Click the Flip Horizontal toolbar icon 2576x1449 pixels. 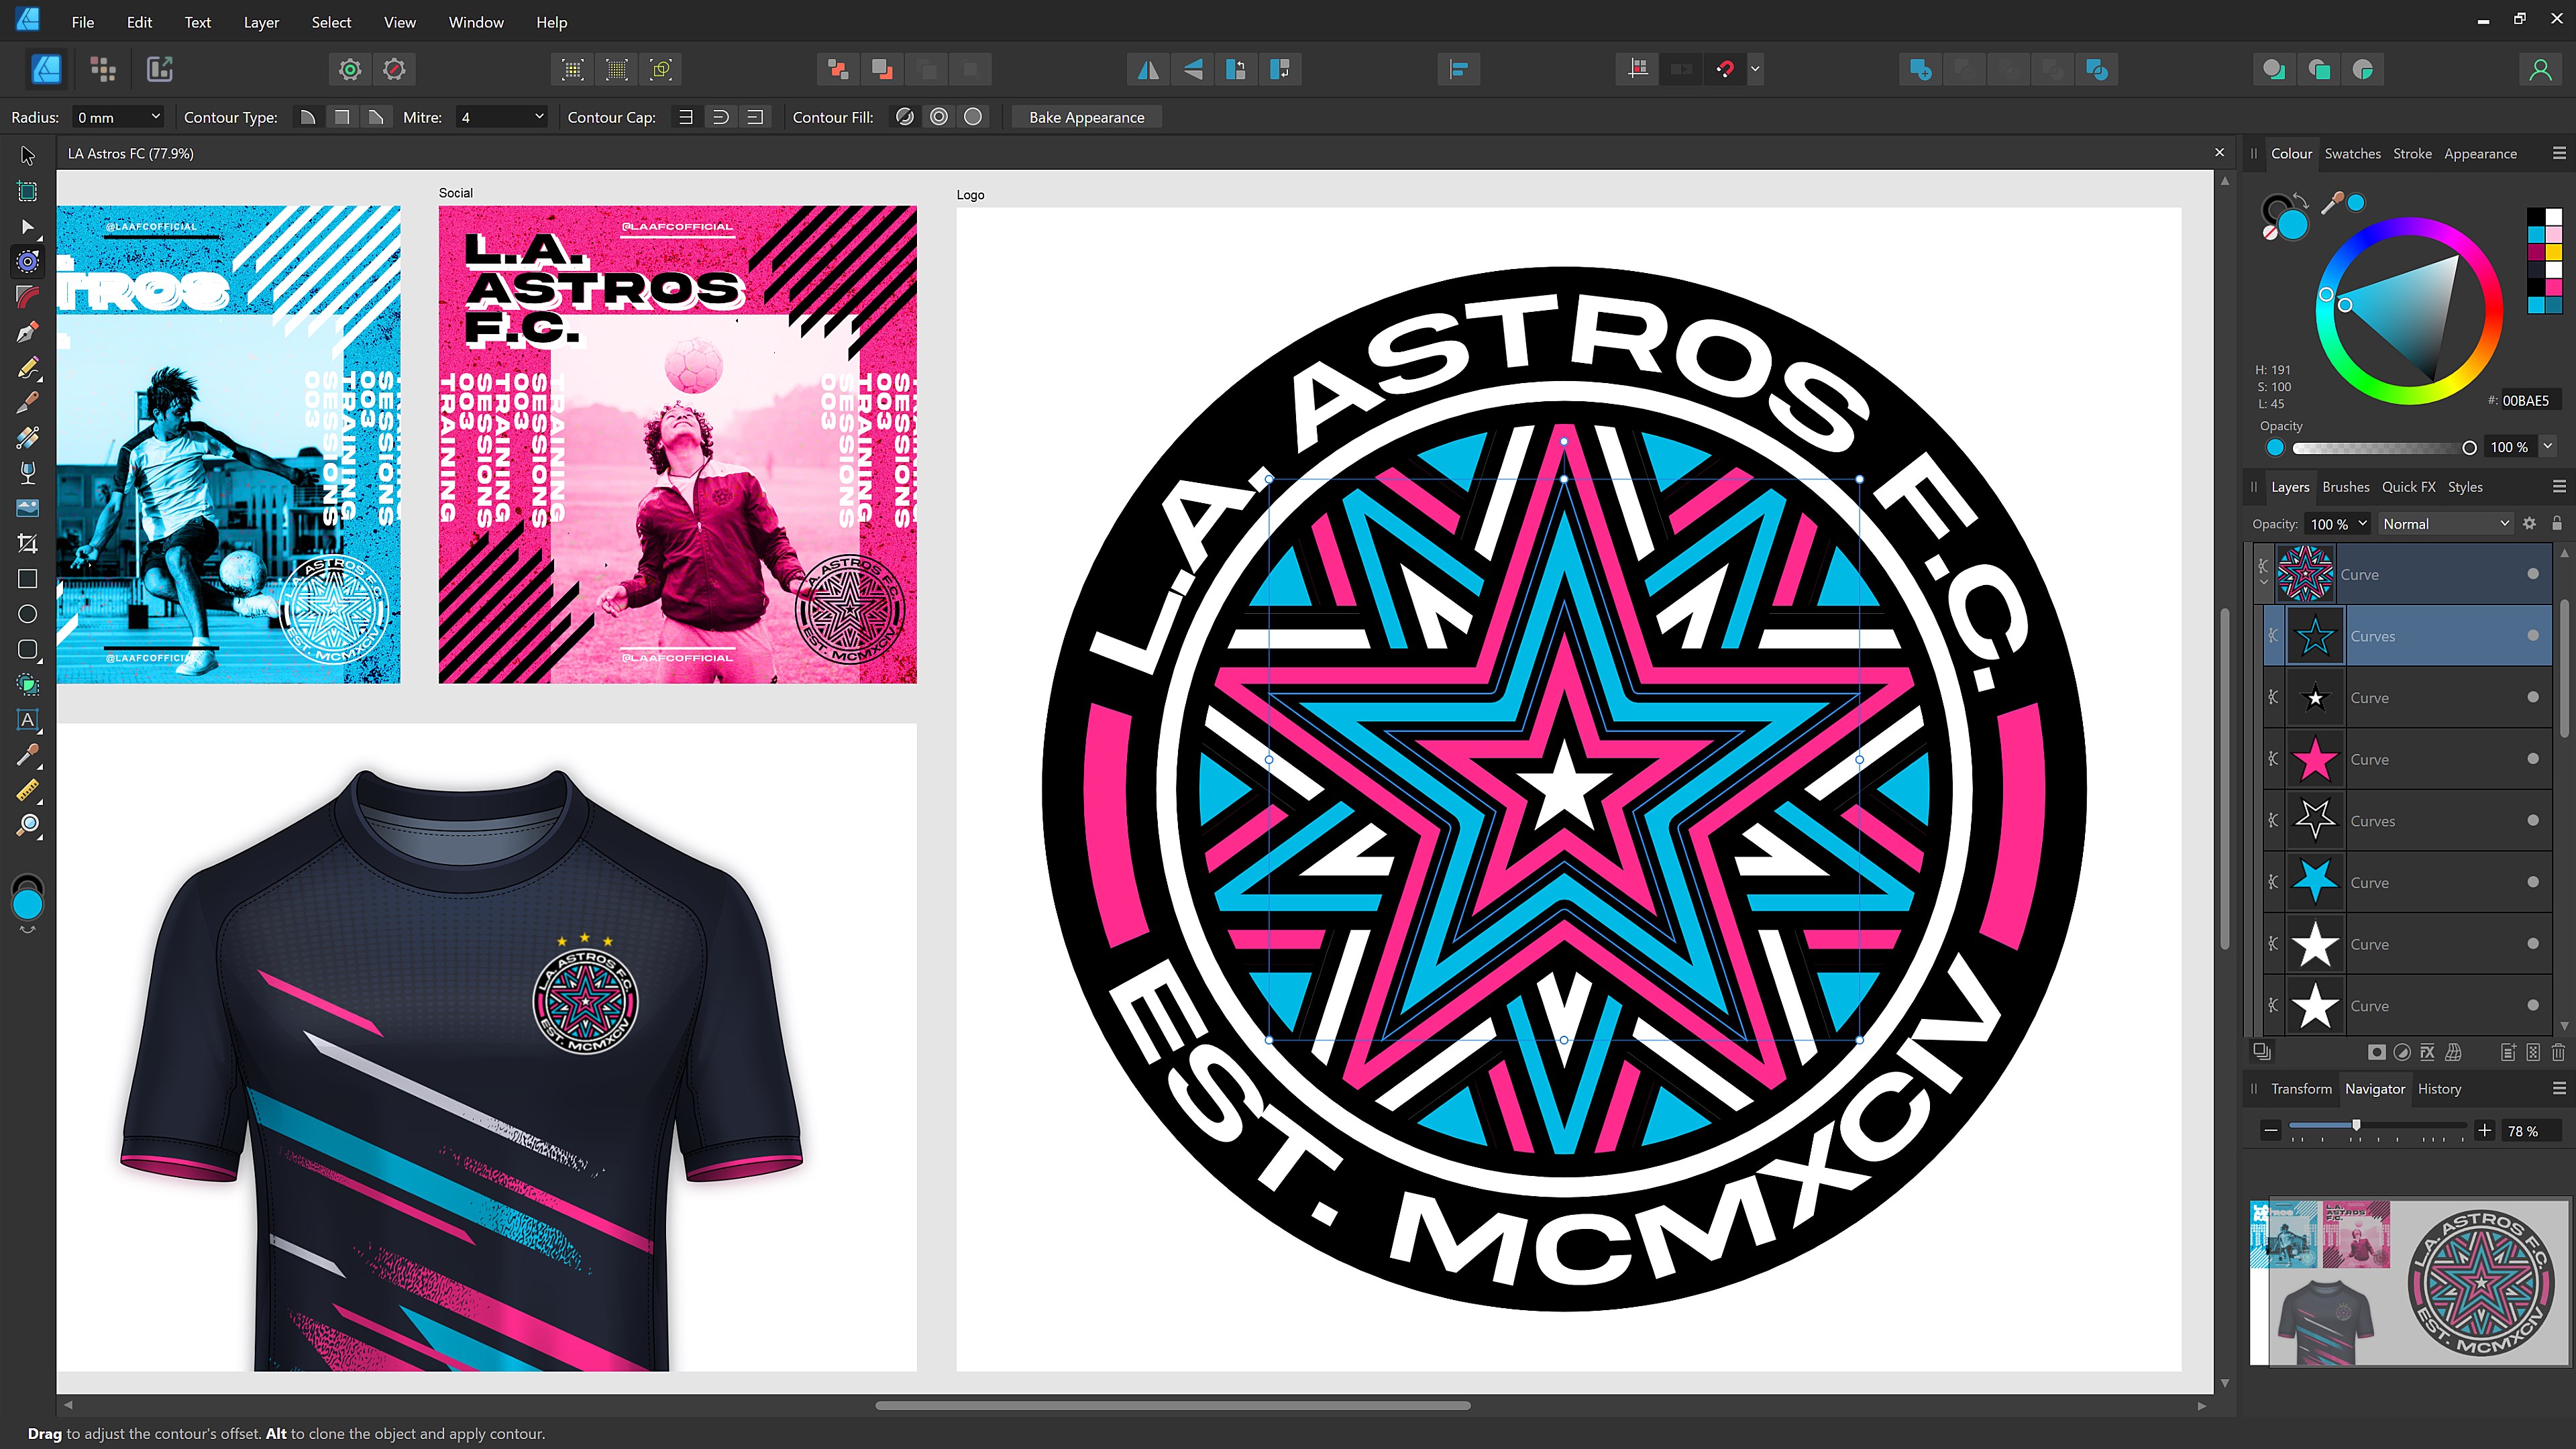pyautogui.click(x=1149, y=69)
